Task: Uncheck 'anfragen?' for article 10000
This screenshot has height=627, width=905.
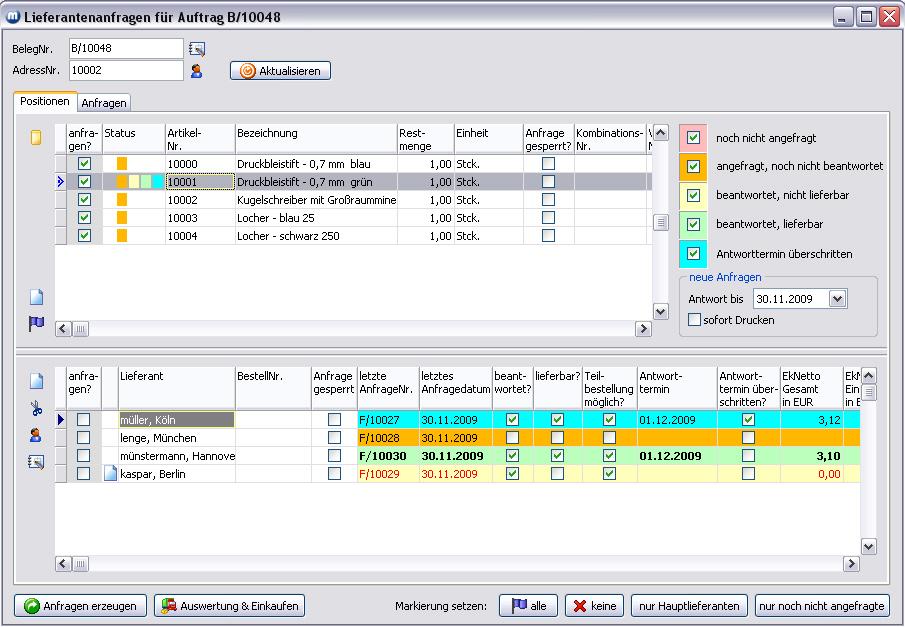Action: [85, 163]
